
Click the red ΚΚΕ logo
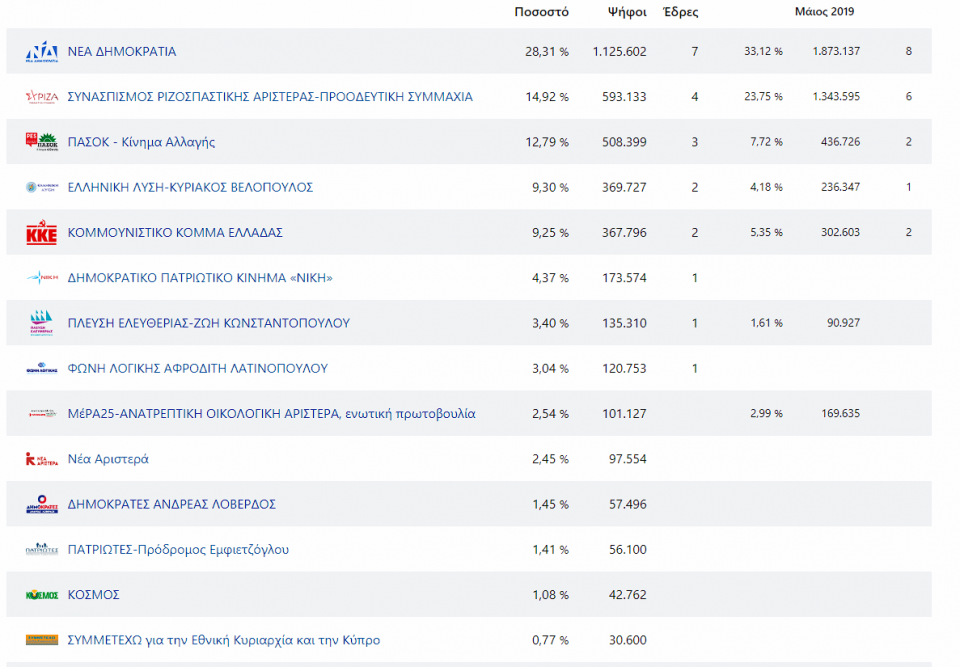[41, 233]
